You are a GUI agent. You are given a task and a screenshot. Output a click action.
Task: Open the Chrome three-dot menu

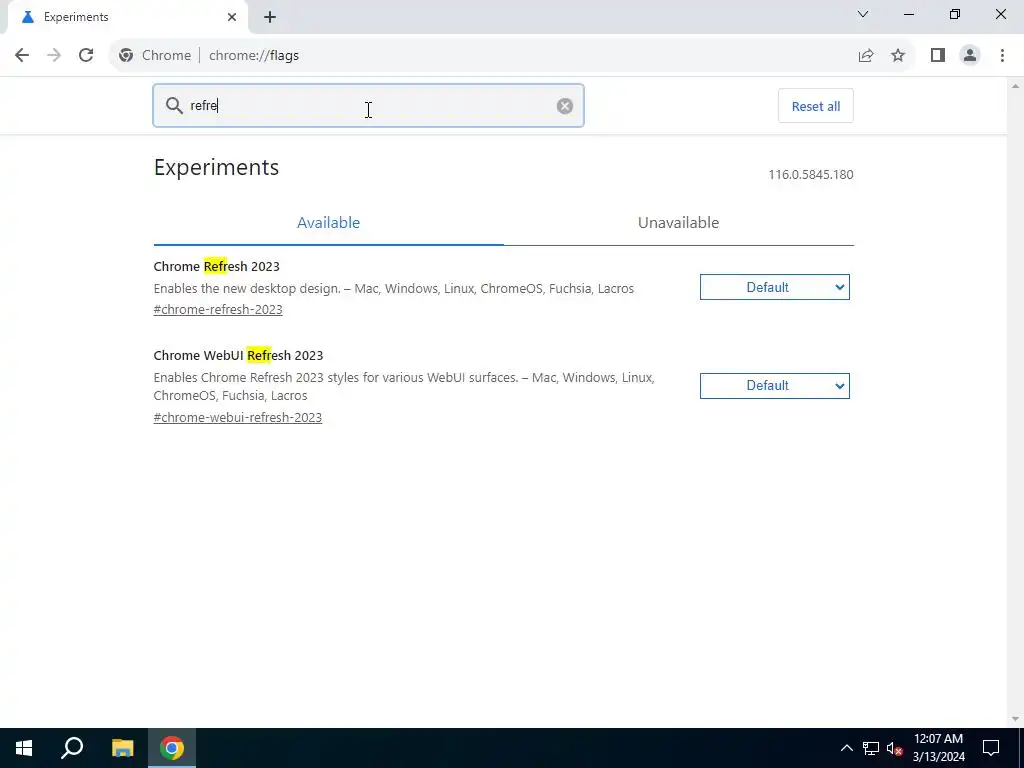click(1002, 56)
